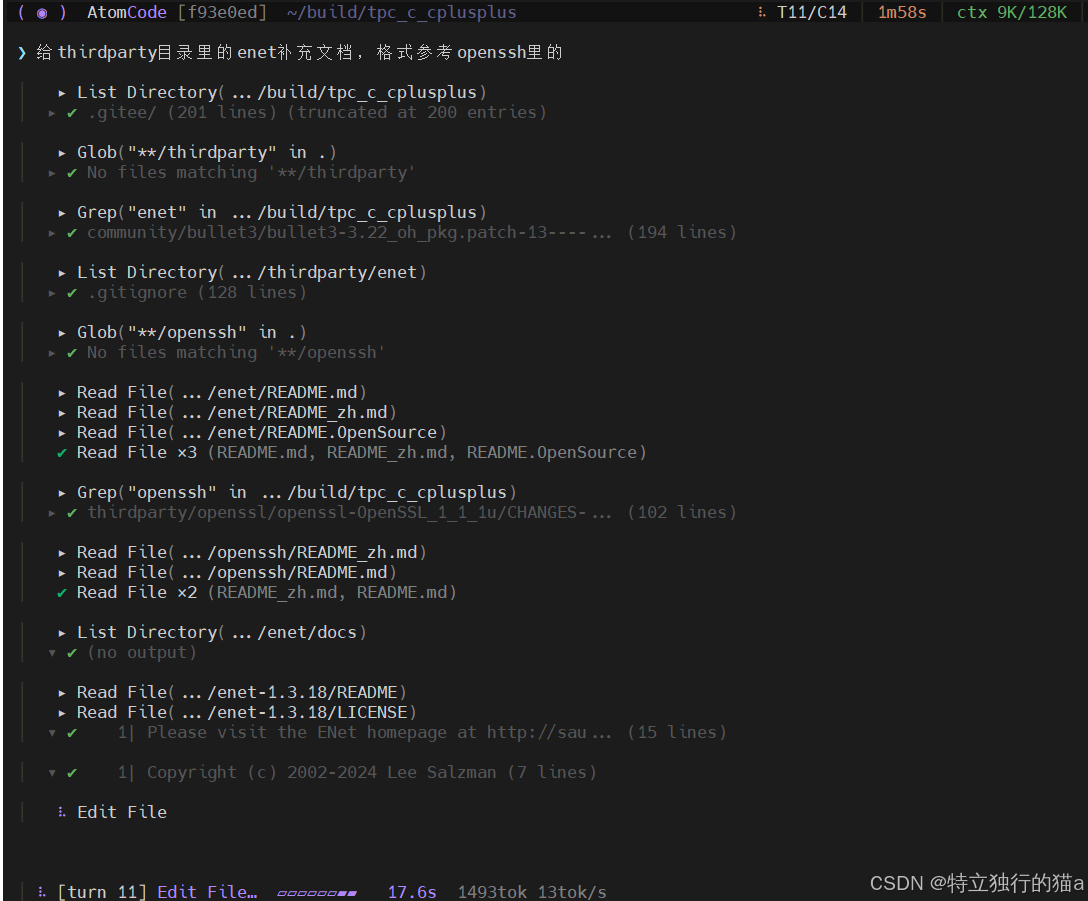Expand the (194 lines) grep output arrow
This screenshot has width=1088, height=901.
point(52,233)
